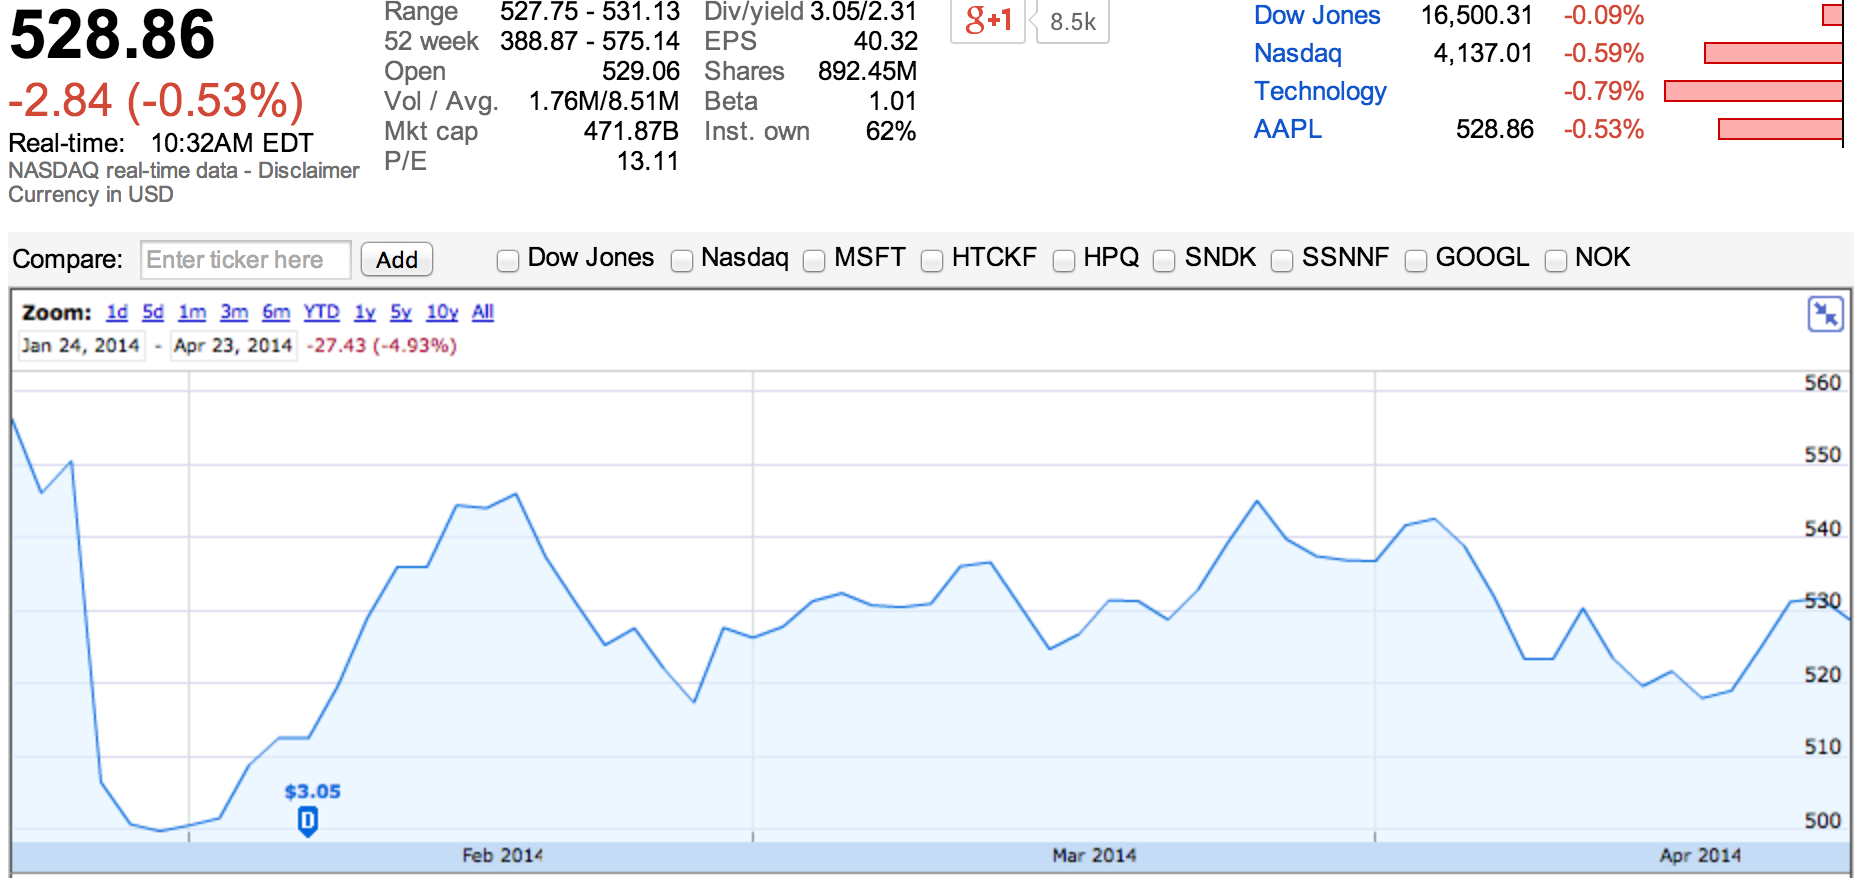Click the 1.01 beta value
Screen dimensions: 1858x878
(893, 101)
